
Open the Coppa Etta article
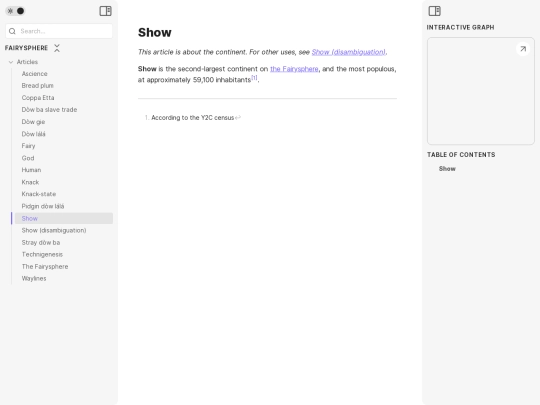[x=38, y=98]
